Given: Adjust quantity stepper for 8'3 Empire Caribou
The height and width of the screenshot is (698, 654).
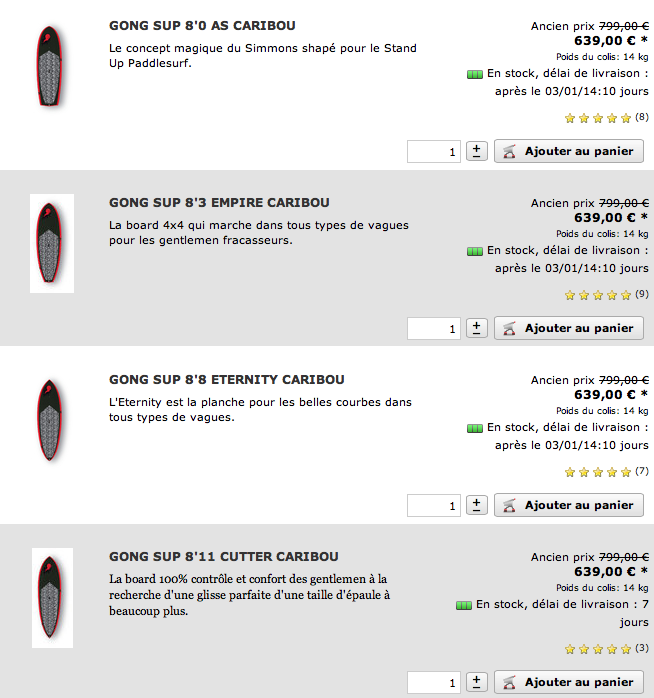Looking at the screenshot, I should point(476,328).
